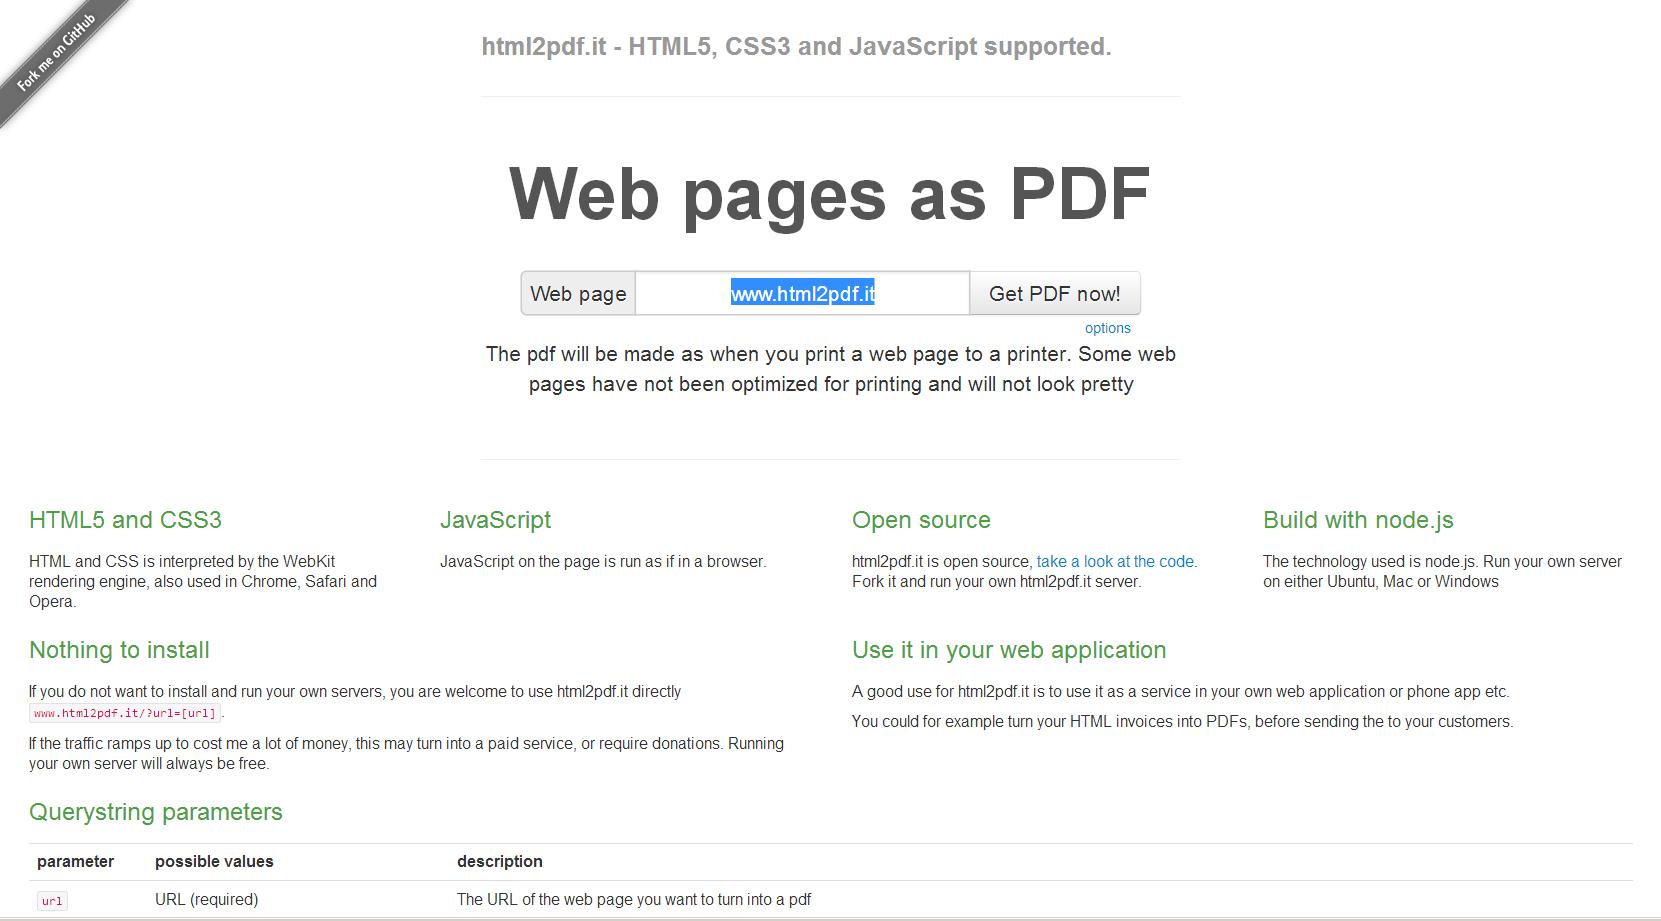The height and width of the screenshot is (921, 1661).
Task: Click the parameter column header
Action: click(76, 862)
